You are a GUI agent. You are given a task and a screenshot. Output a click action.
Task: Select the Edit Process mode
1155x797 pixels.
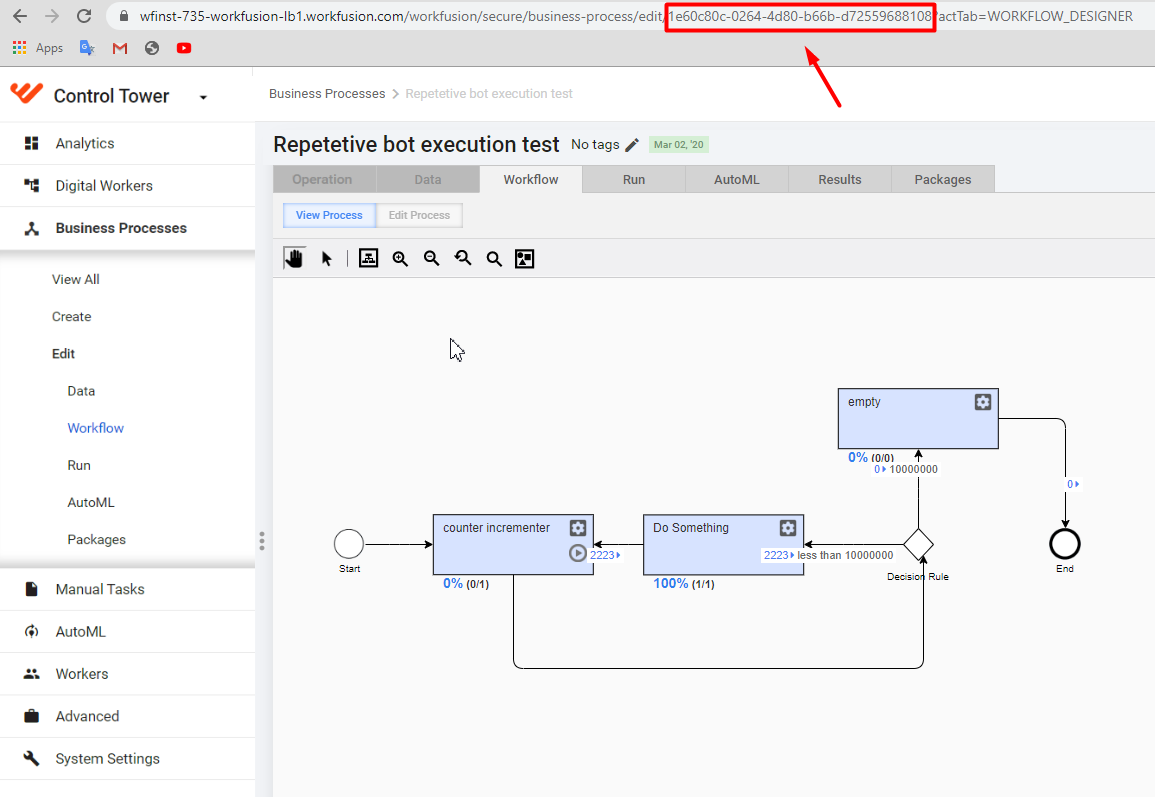(x=419, y=215)
